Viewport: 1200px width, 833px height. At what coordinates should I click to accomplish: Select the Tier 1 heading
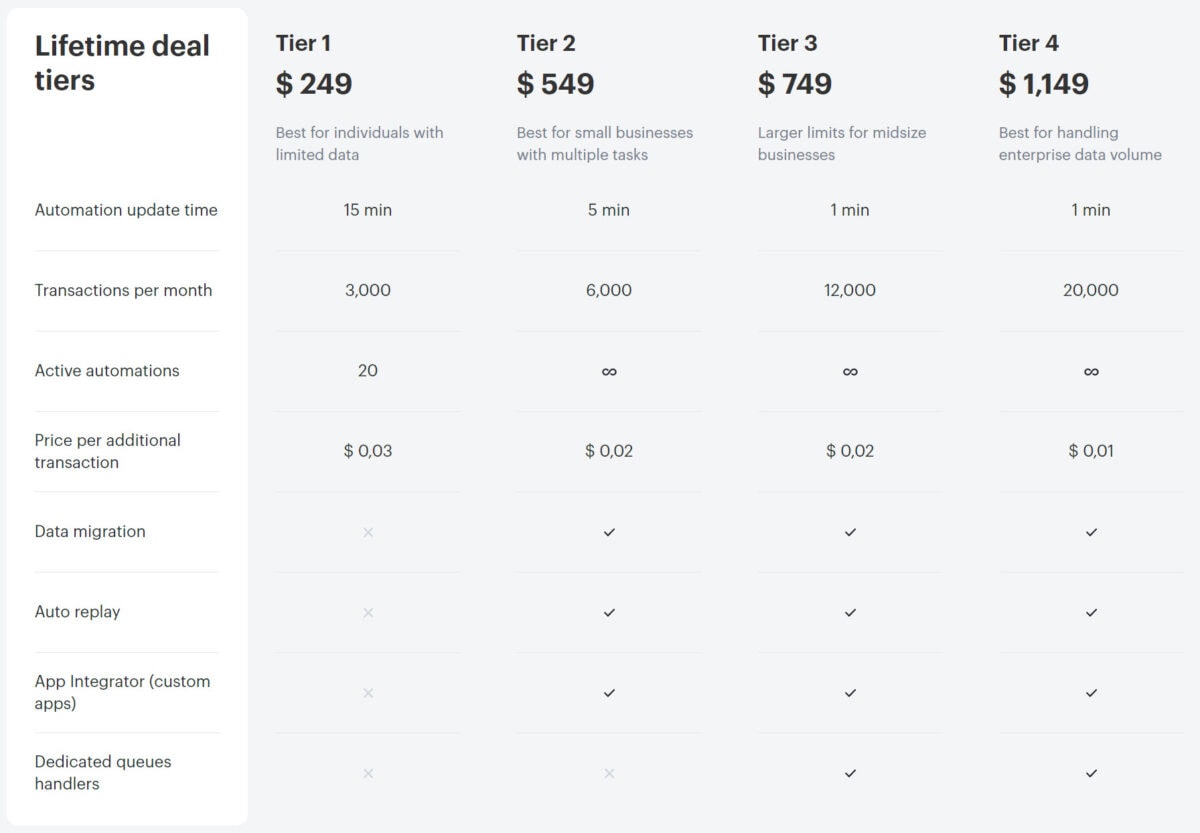303,43
